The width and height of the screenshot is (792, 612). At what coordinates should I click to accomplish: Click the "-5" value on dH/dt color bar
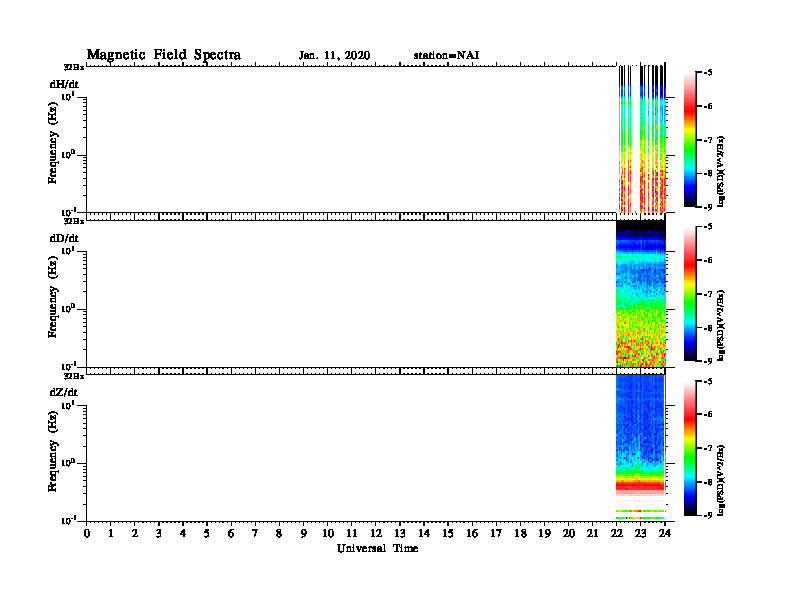(708, 73)
